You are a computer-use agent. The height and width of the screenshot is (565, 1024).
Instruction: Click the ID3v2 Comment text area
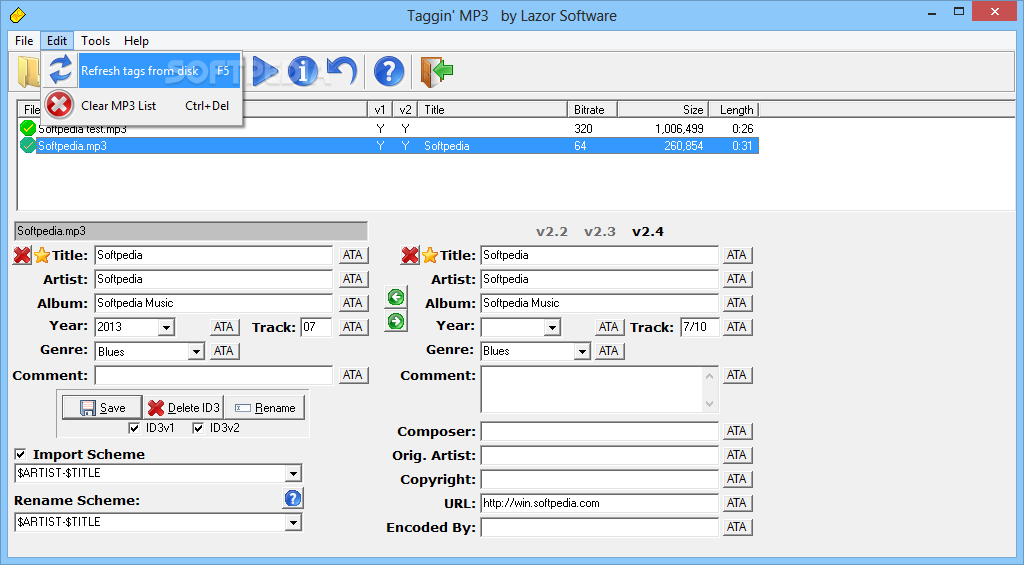point(600,389)
